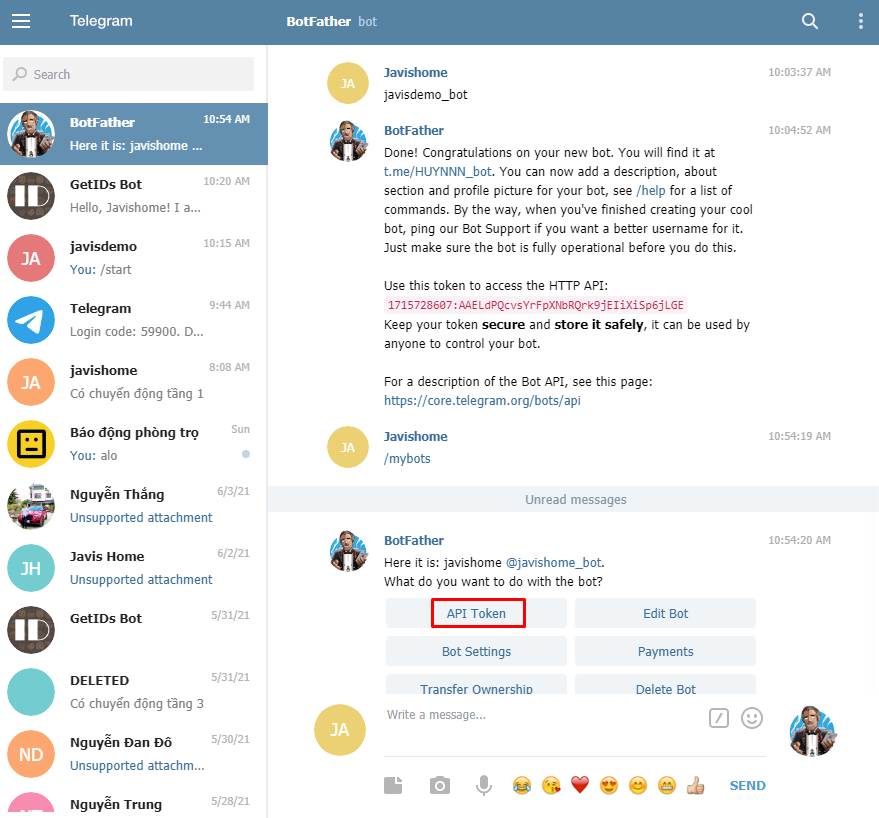This screenshot has height=818, width=879.
Task: Click the camera photo attach icon
Action: (440, 785)
